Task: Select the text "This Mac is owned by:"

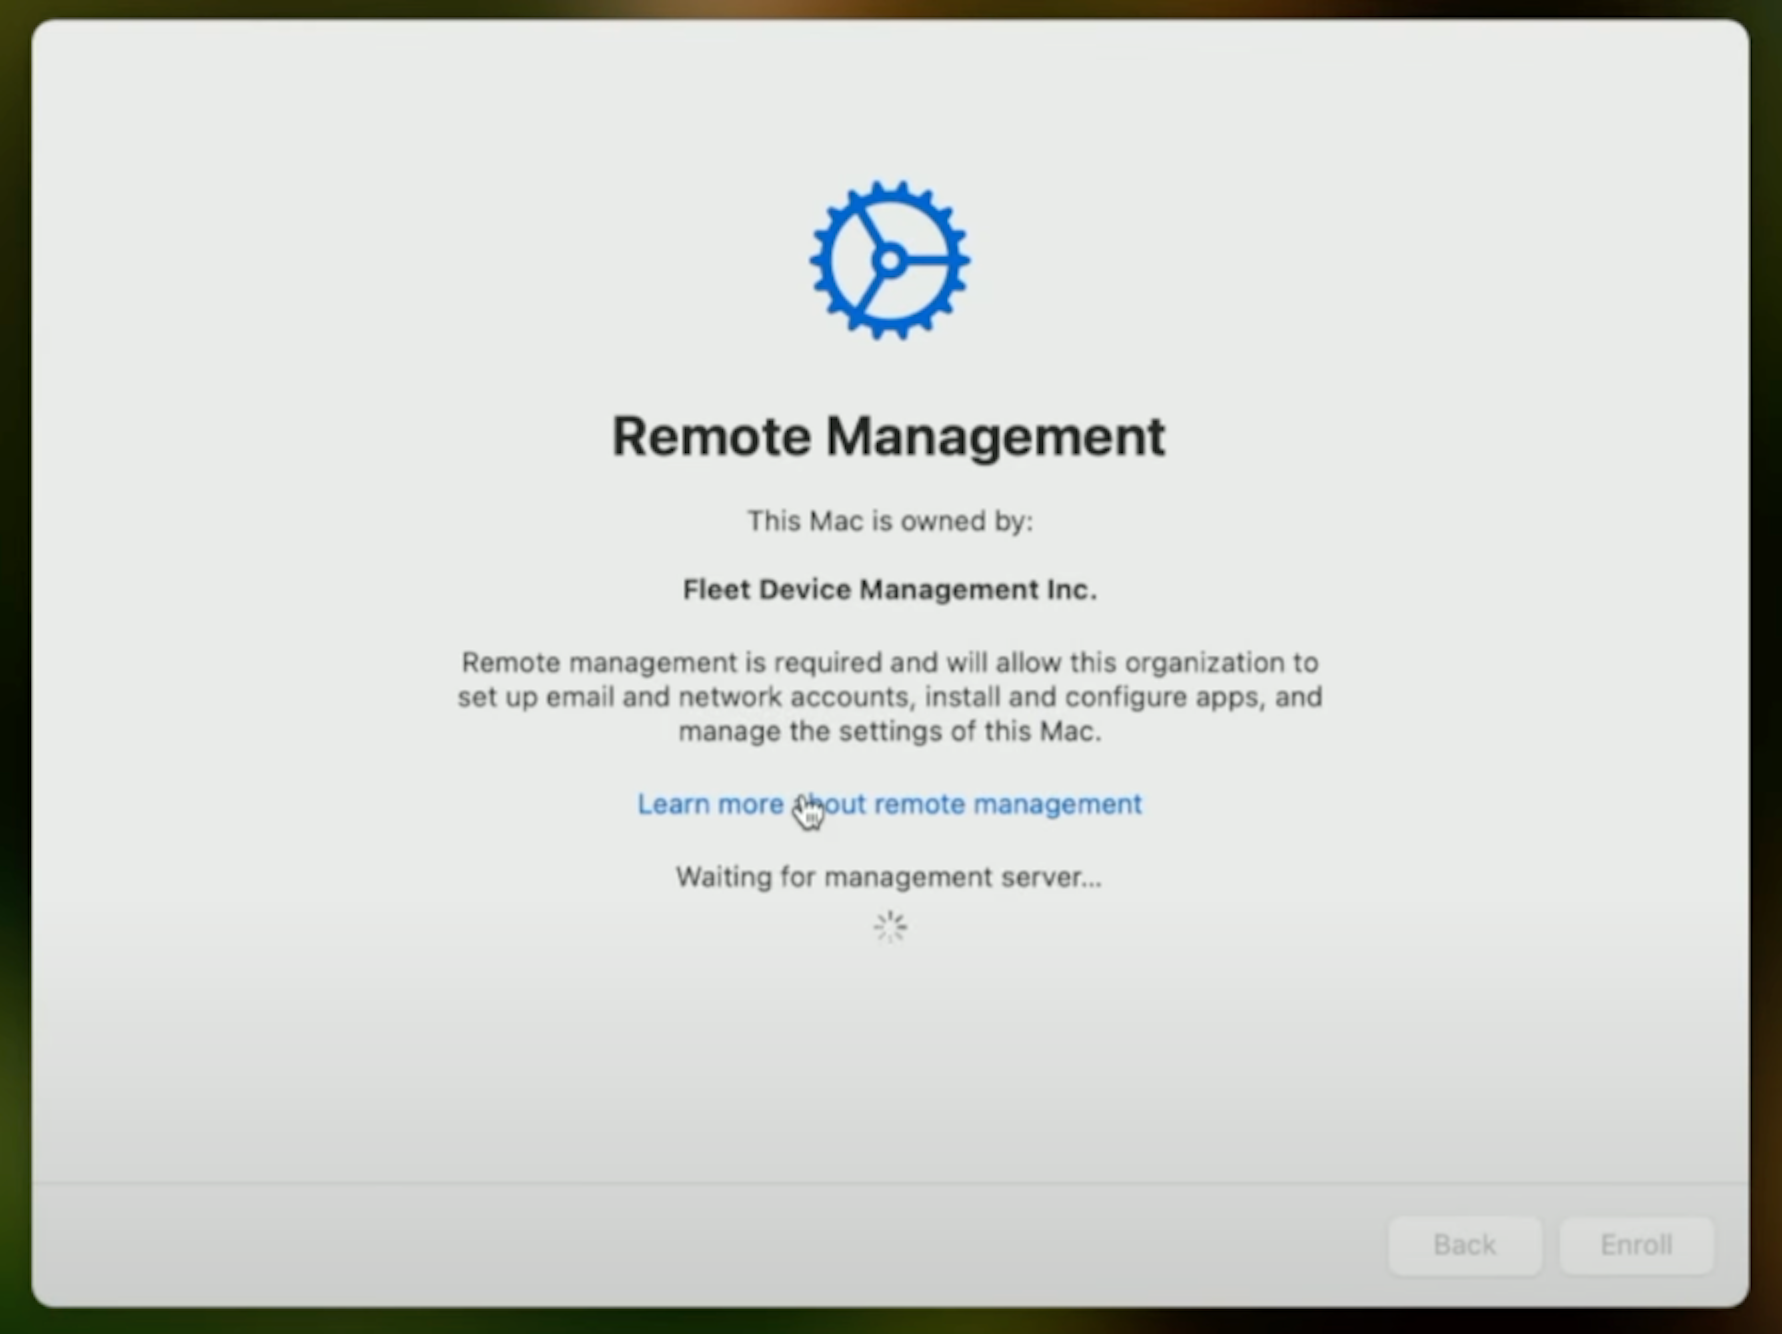Action: point(890,521)
